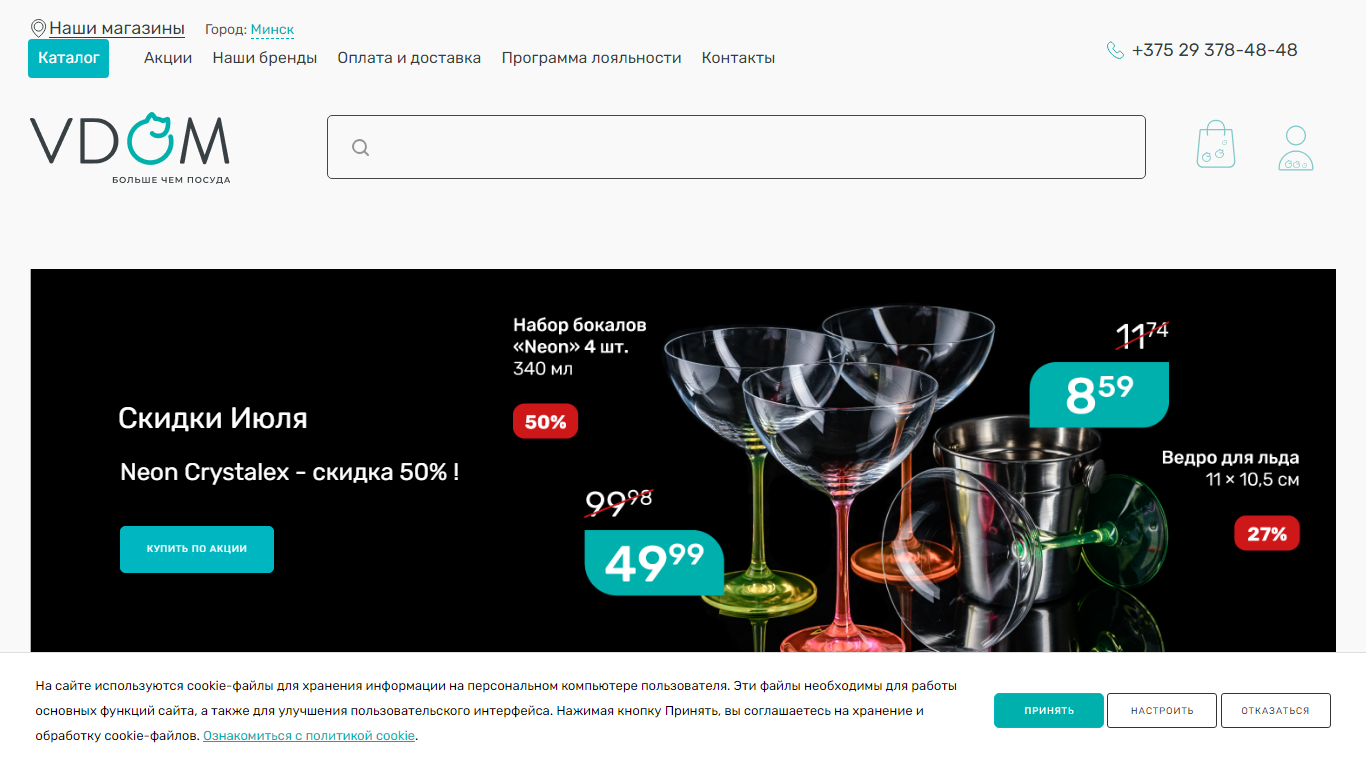Click the red 27% discount badge
Screen dimensions: 1366x768
click(x=1267, y=534)
